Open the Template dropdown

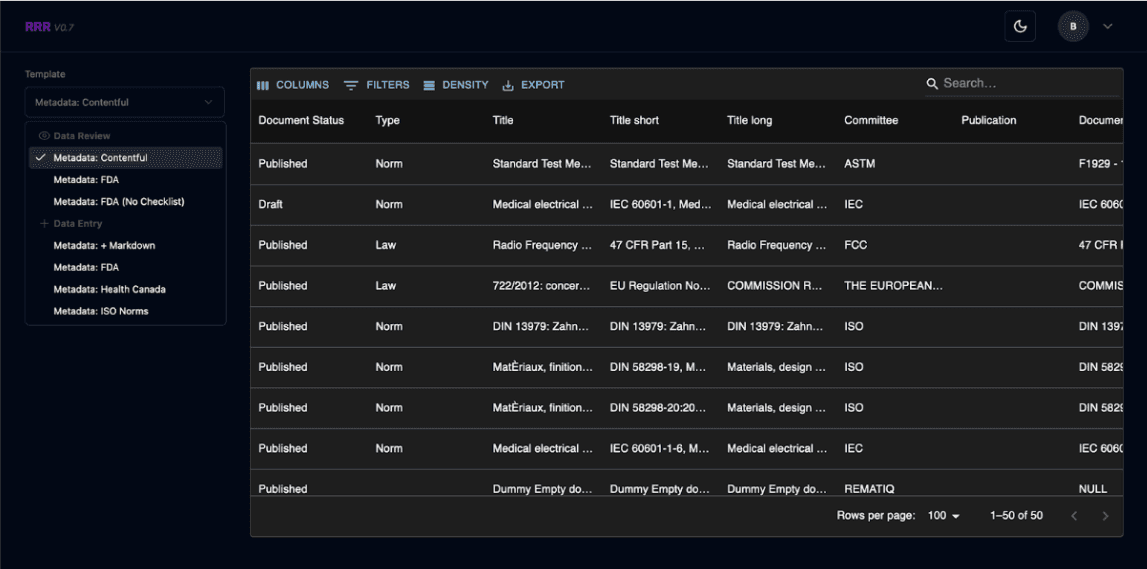(124, 102)
